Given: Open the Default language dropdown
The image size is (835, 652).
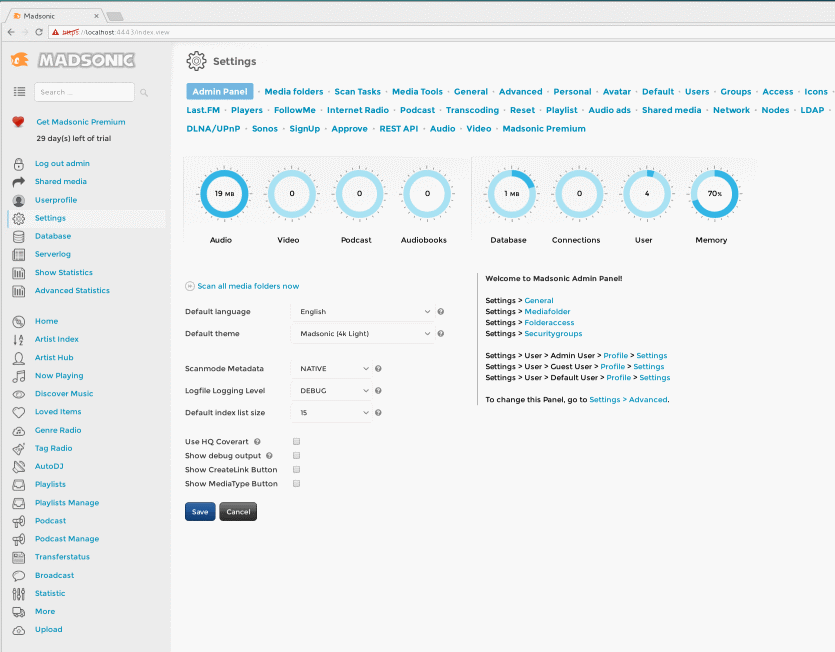Looking at the screenshot, I should pos(362,312).
